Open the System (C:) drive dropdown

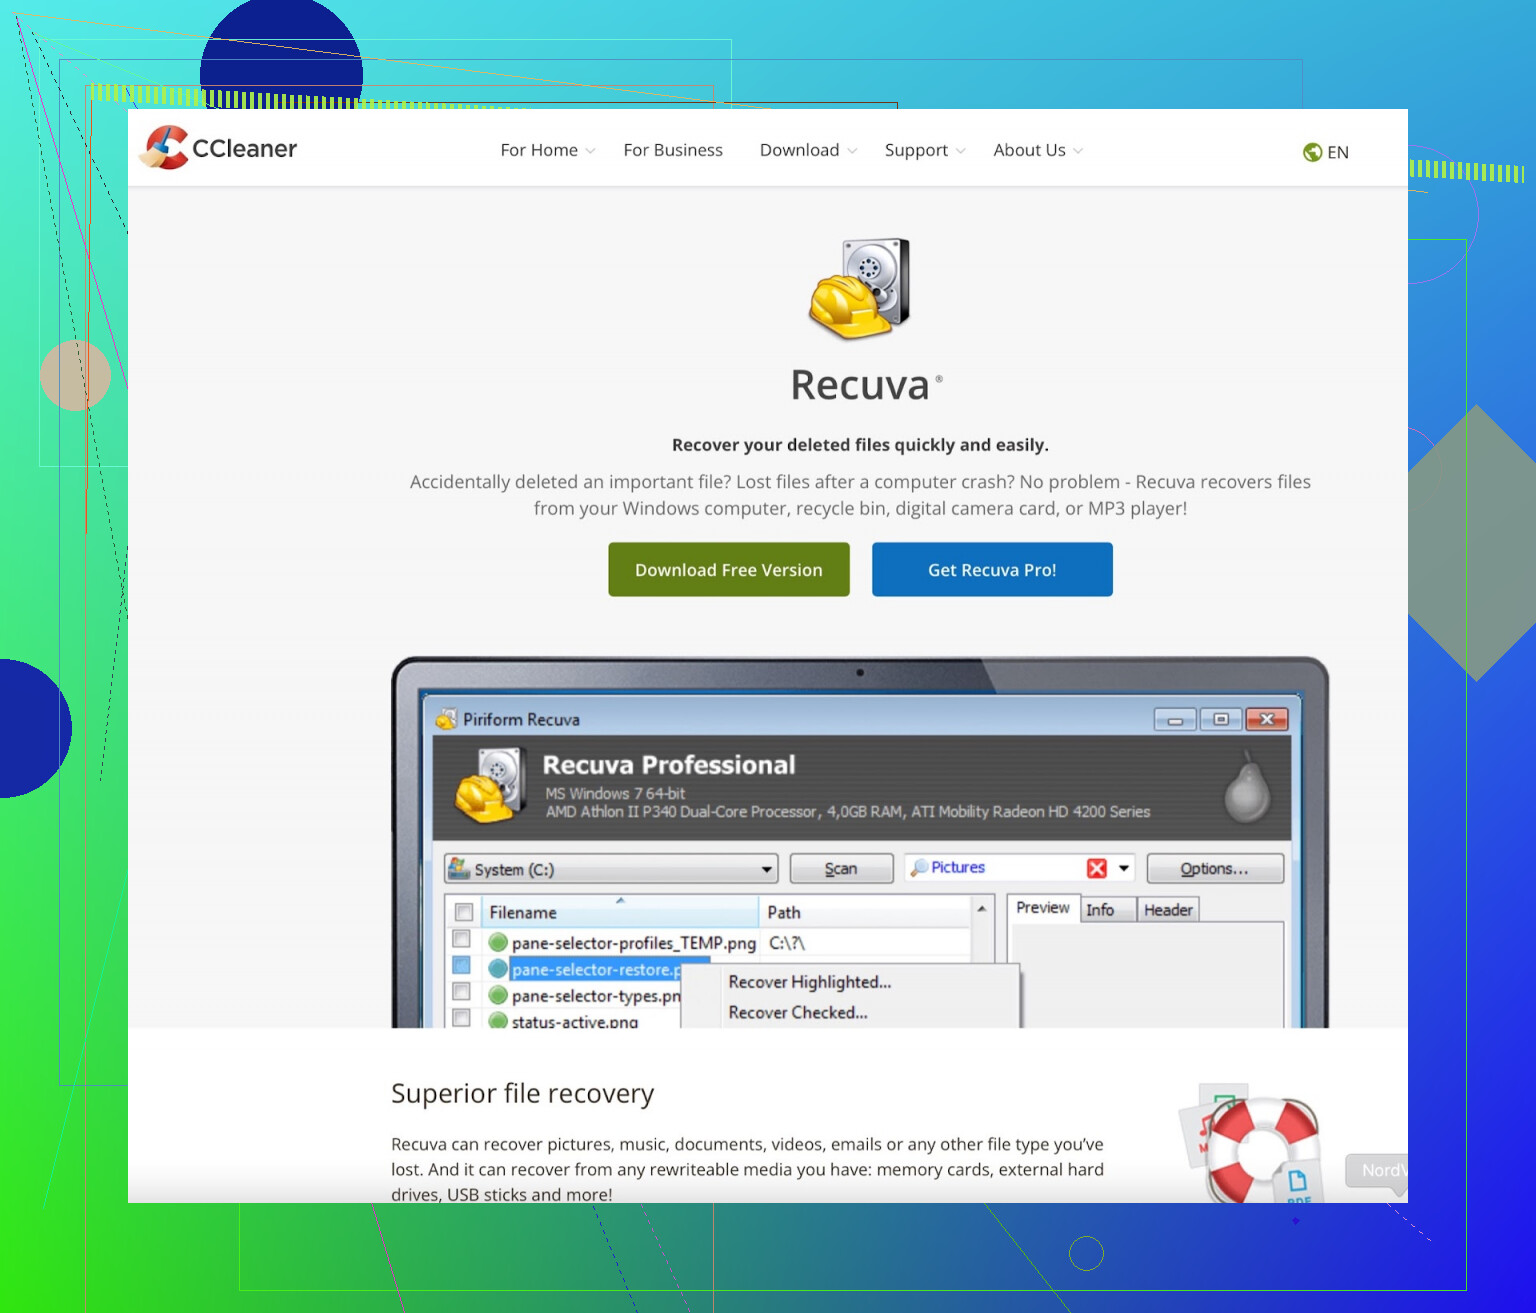pos(766,869)
